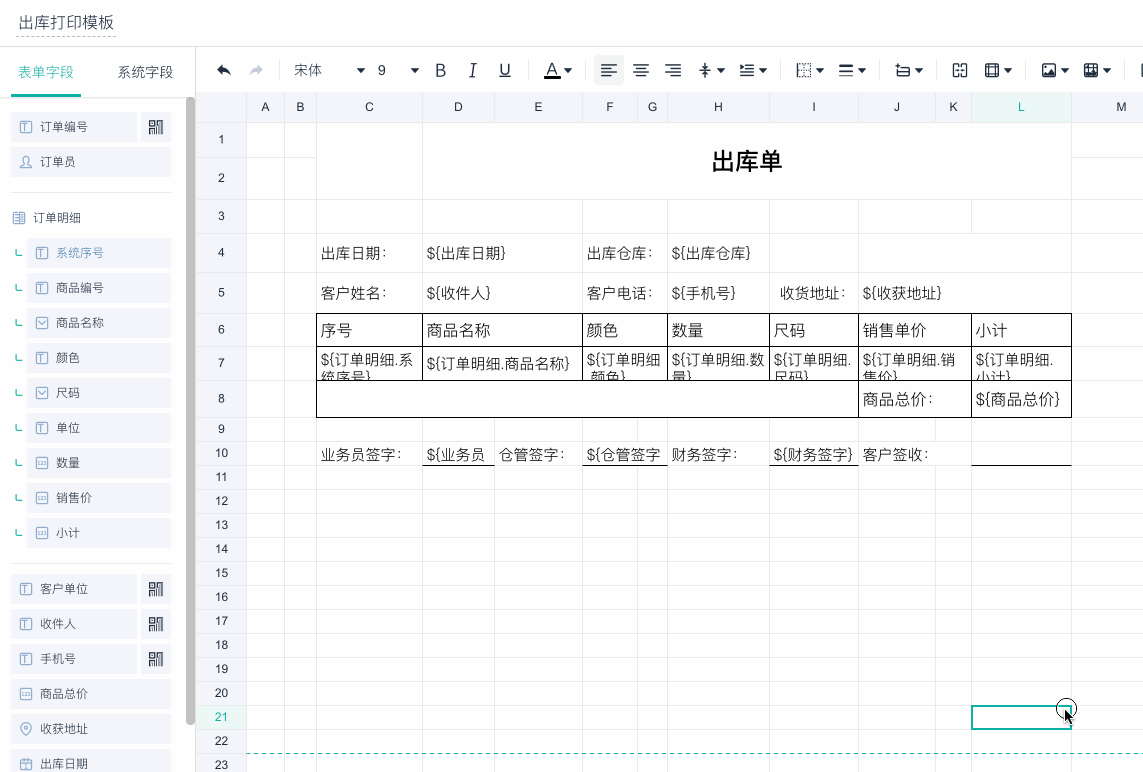The height and width of the screenshot is (772, 1143).
Task: Select the align left icon
Action: tap(608, 70)
